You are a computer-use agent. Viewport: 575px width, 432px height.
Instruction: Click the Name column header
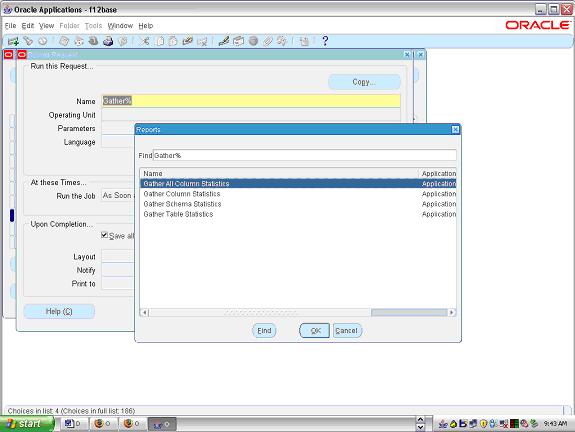pos(279,173)
